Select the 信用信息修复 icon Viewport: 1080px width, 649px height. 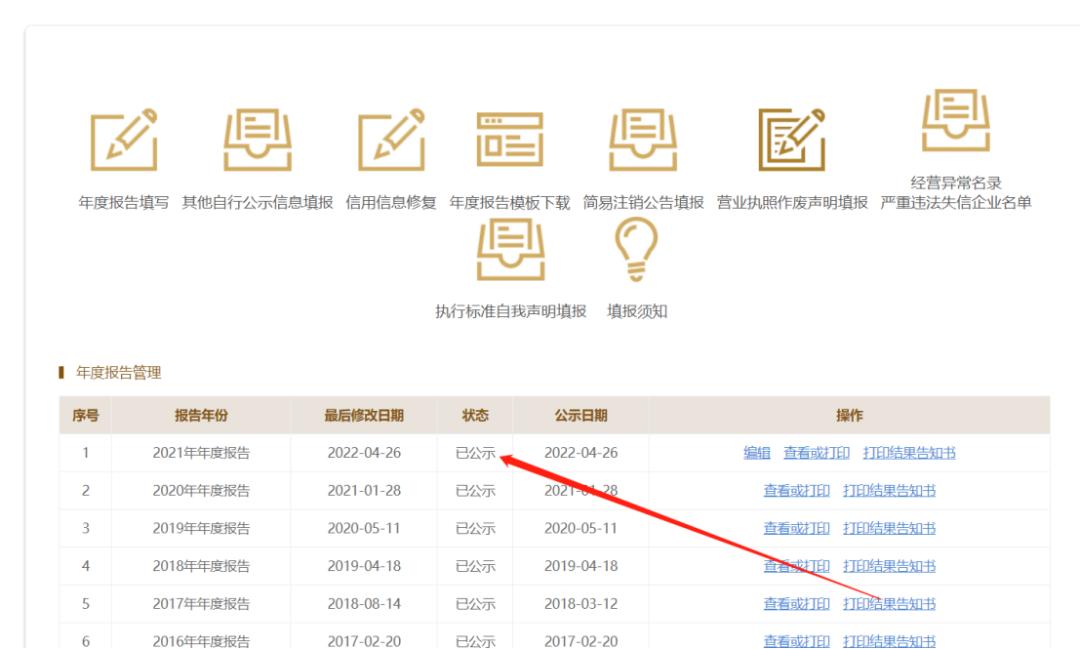(390, 140)
